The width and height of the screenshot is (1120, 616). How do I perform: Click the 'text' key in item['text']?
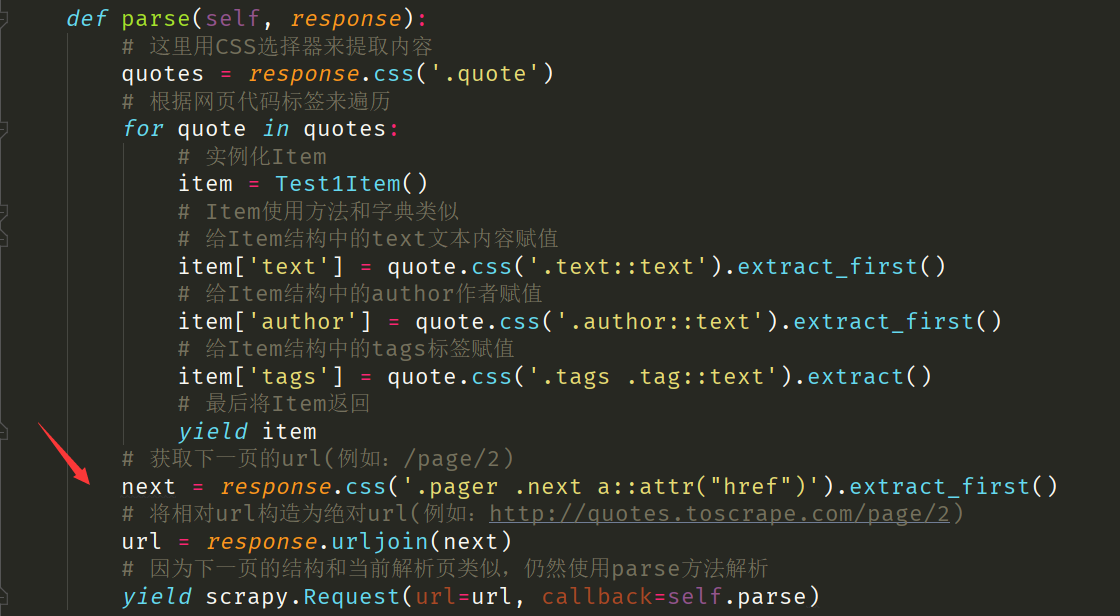click(x=289, y=267)
